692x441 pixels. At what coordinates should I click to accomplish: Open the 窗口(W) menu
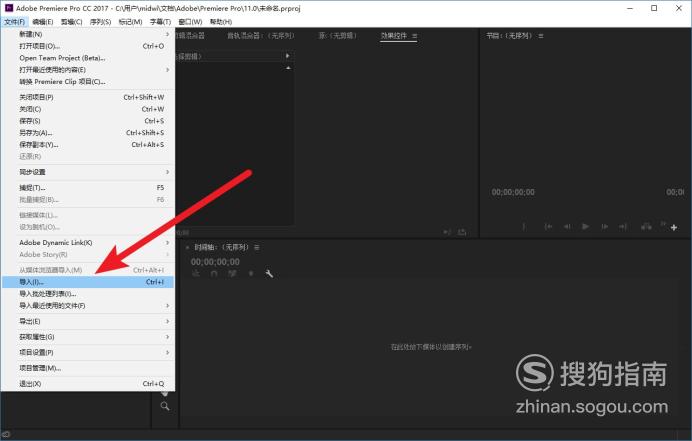point(190,22)
